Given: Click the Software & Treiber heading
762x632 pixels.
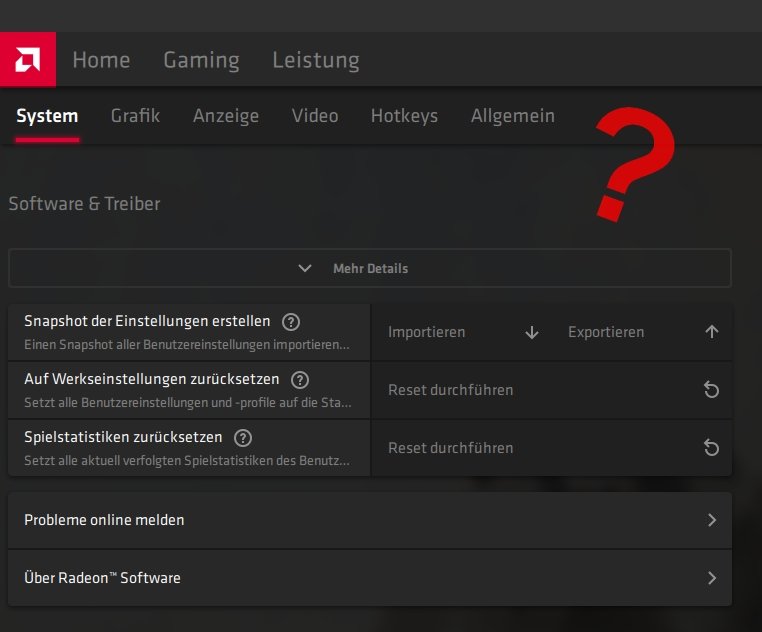Looking at the screenshot, I should tap(84, 204).
